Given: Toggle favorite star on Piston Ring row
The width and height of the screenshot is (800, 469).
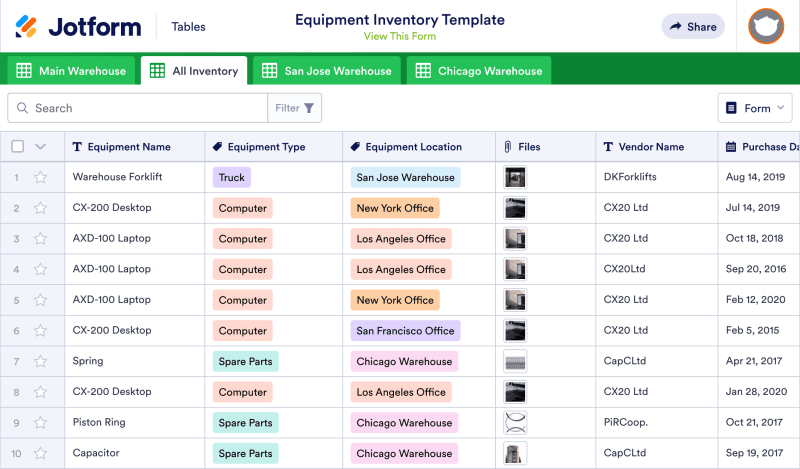Looking at the screenshot, I should click(40, 423).
